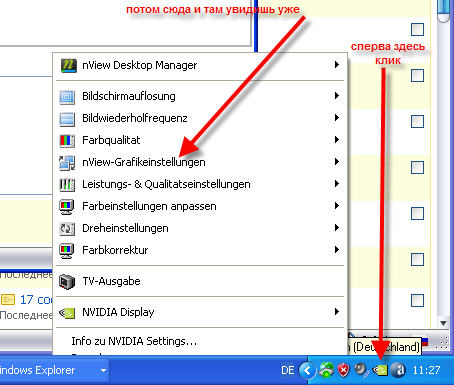Expand the nView Desktop Manager submenu arrow
Viewport: 454px width, 385px height.
click(337, 64)
